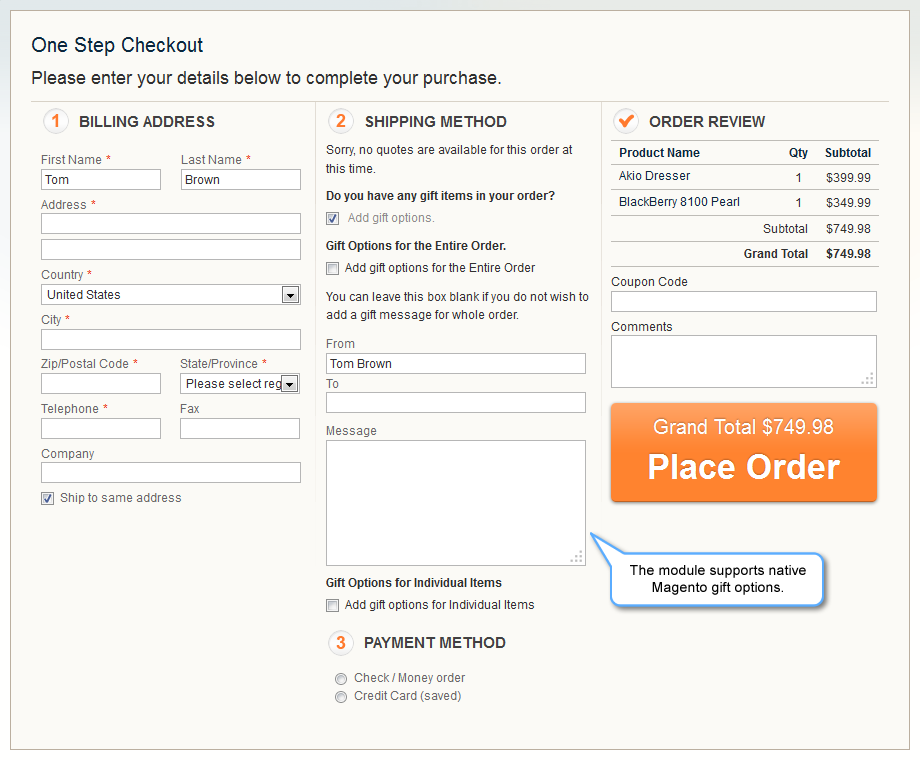
Task: Toggle Ship to same address checkbox
Action: click(48, 498)
